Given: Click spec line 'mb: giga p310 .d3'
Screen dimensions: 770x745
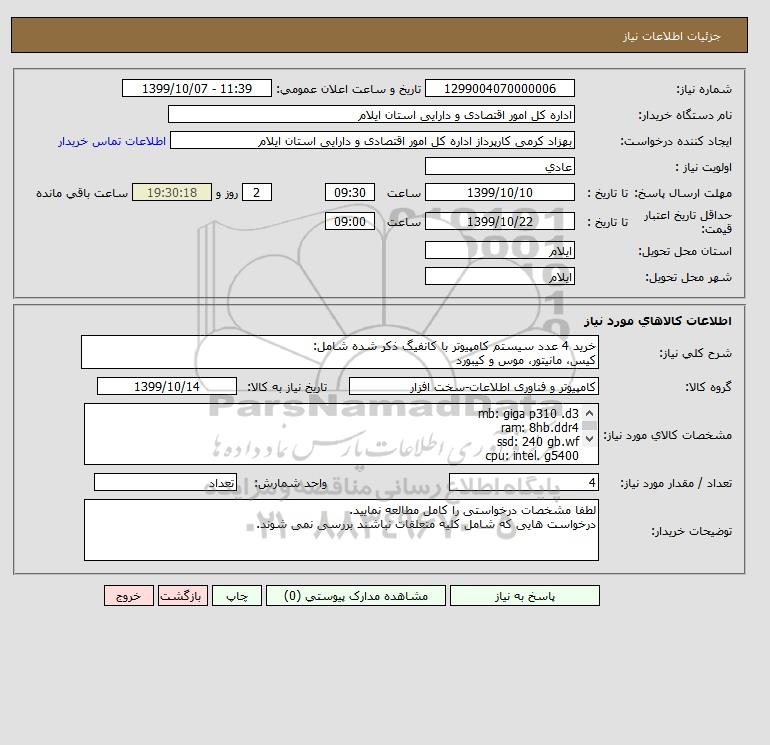Looking at the screenshot, I should click(528, 414).
